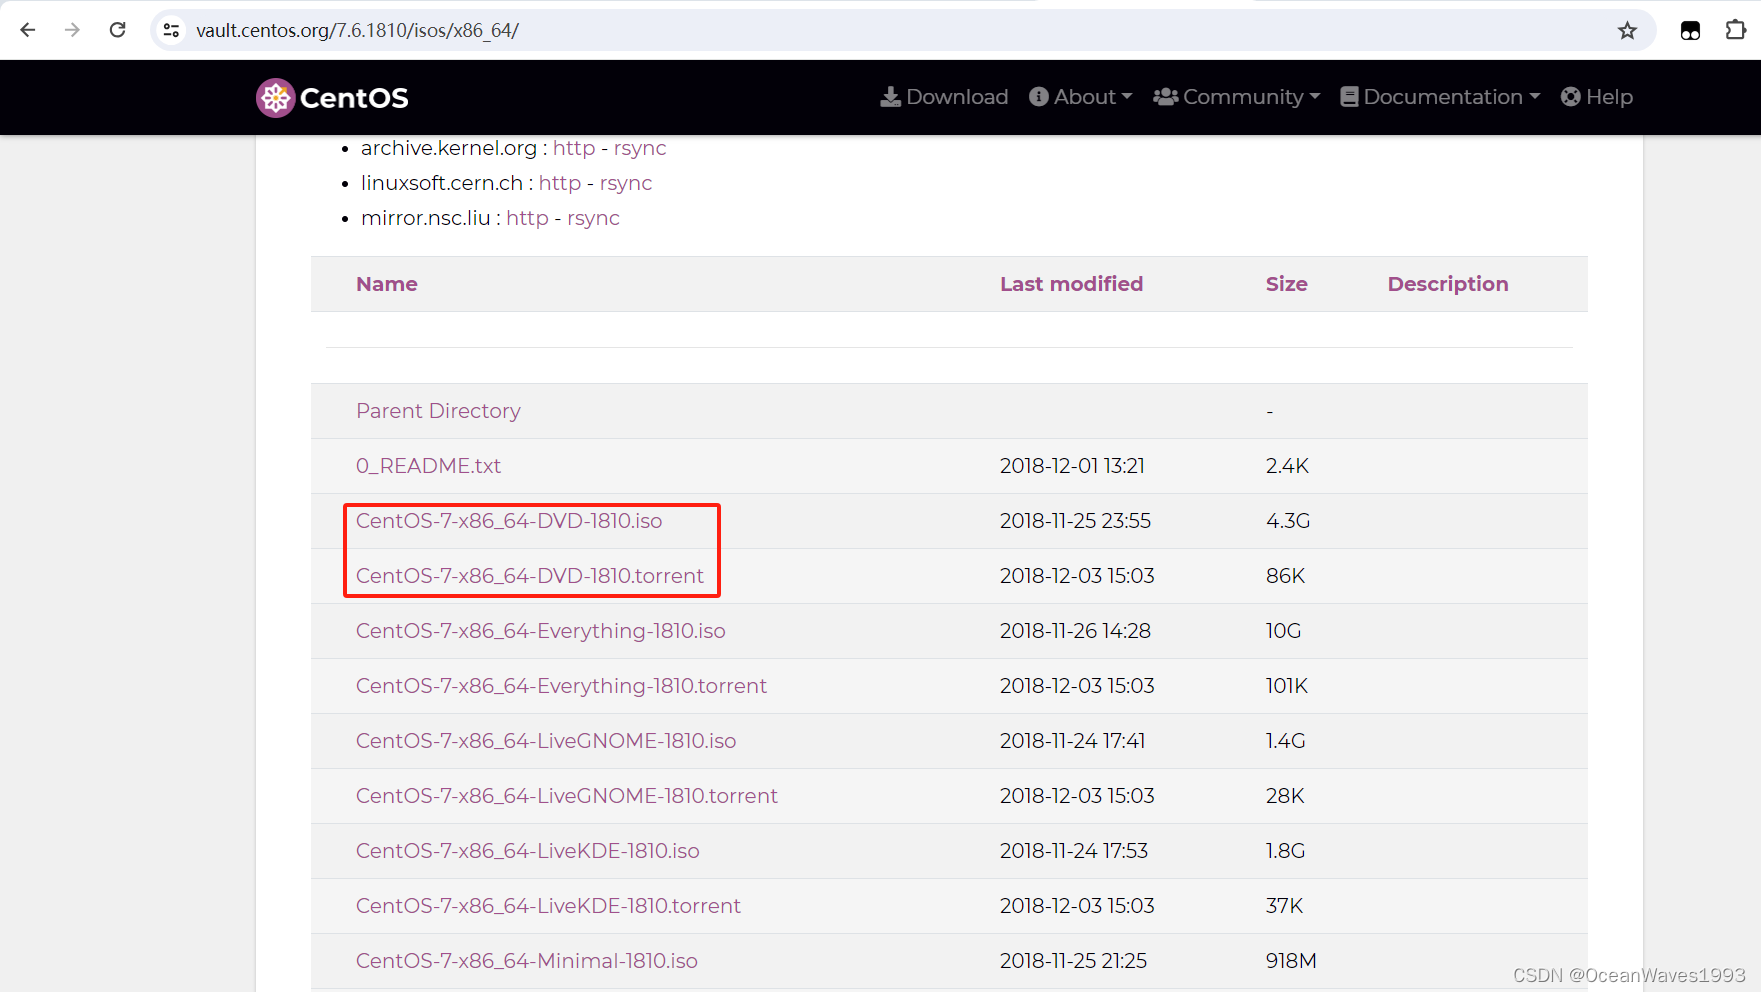Image resolution: width=1761 pixels, height=992 pixels.
Task: Reload the page with refresh icon
Action: click(117, 30)
